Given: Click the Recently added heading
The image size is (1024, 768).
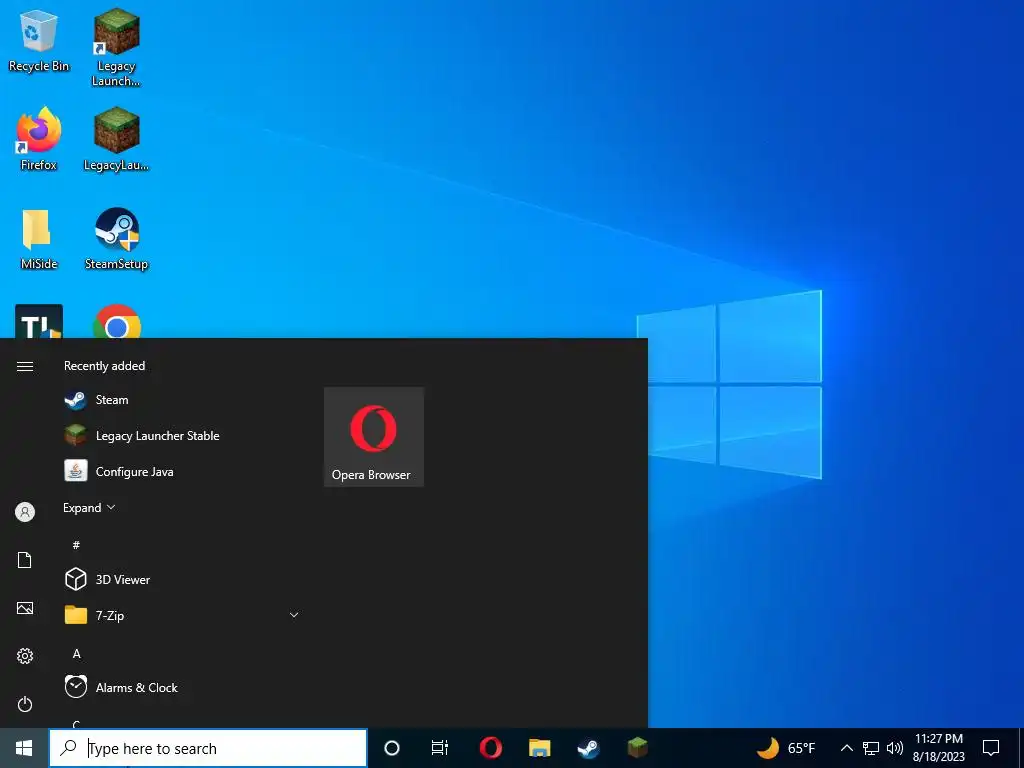Looking at the screenshot, I should (x=104, y=366).
